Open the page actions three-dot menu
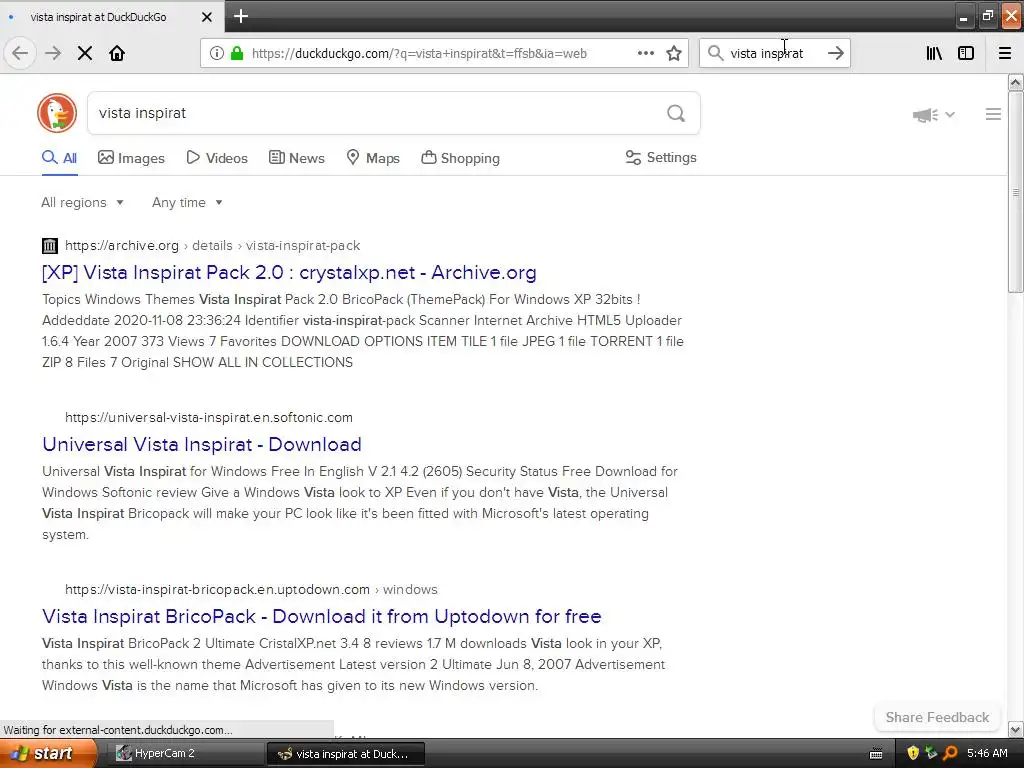Image resolution: width=1024 pixels, height=768 pixels. (645, 53)
